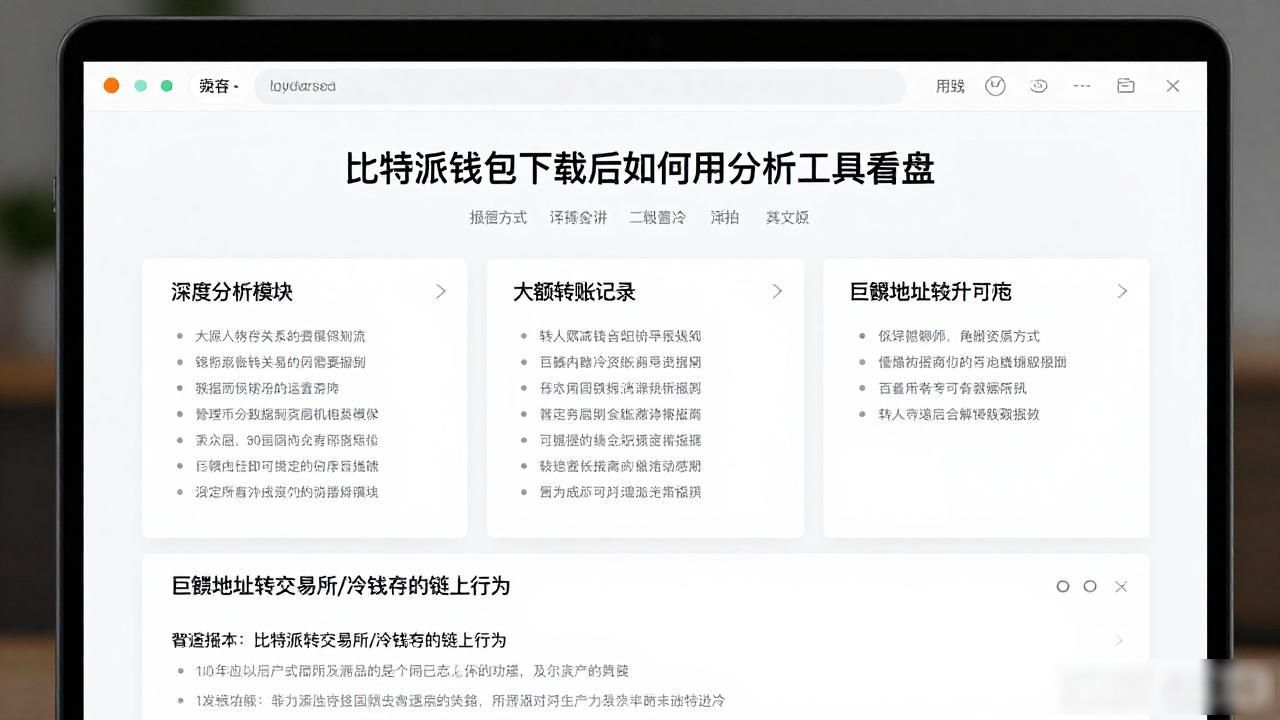Expand the 深度分析模块 card chevron
Screen dimensions: 1280x720
coord(441,291)
